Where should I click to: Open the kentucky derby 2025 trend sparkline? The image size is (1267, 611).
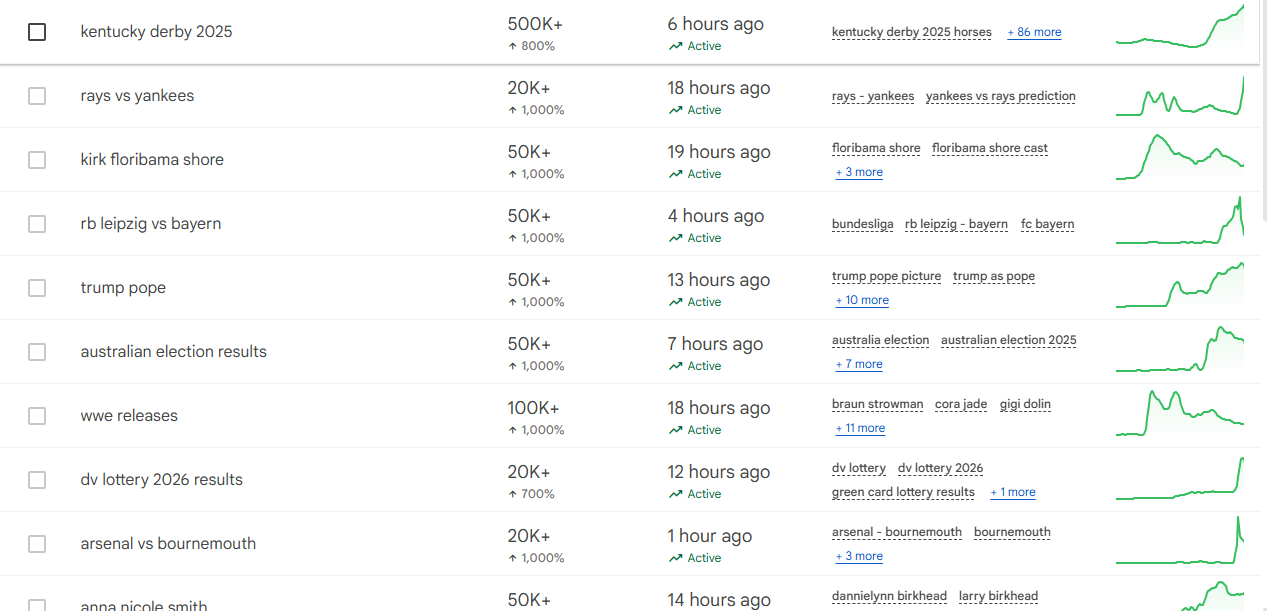pos(1180,27)
